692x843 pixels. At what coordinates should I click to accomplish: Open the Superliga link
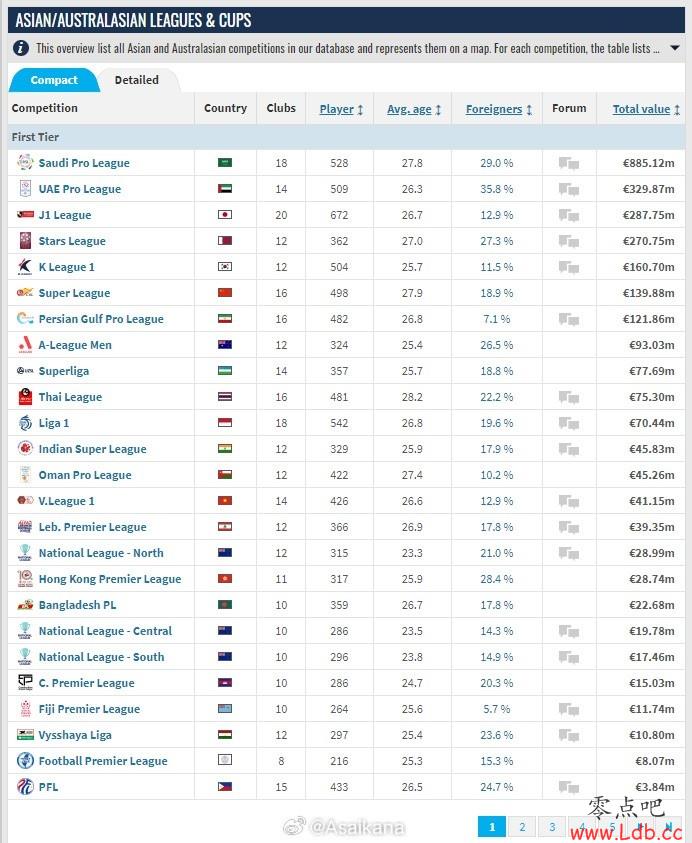[x=63, y=371]
